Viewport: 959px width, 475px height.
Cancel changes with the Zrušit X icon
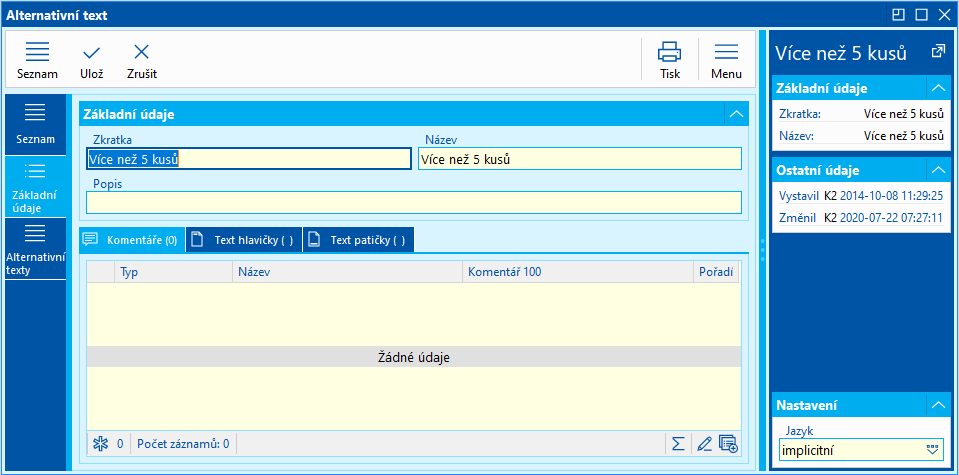(142, 61)
